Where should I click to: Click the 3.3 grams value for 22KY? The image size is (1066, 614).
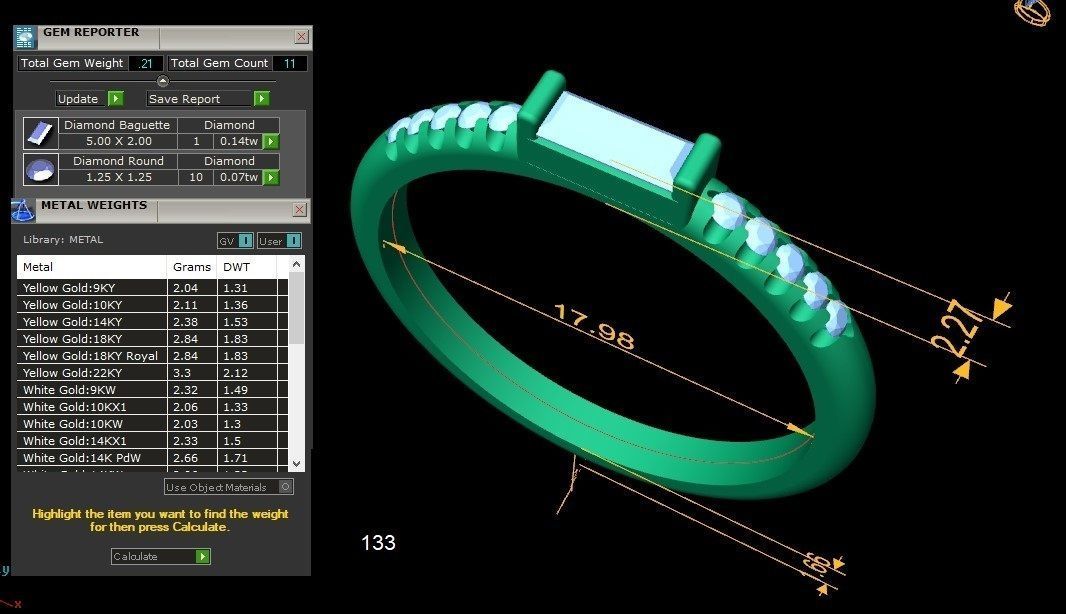point(192,373)
